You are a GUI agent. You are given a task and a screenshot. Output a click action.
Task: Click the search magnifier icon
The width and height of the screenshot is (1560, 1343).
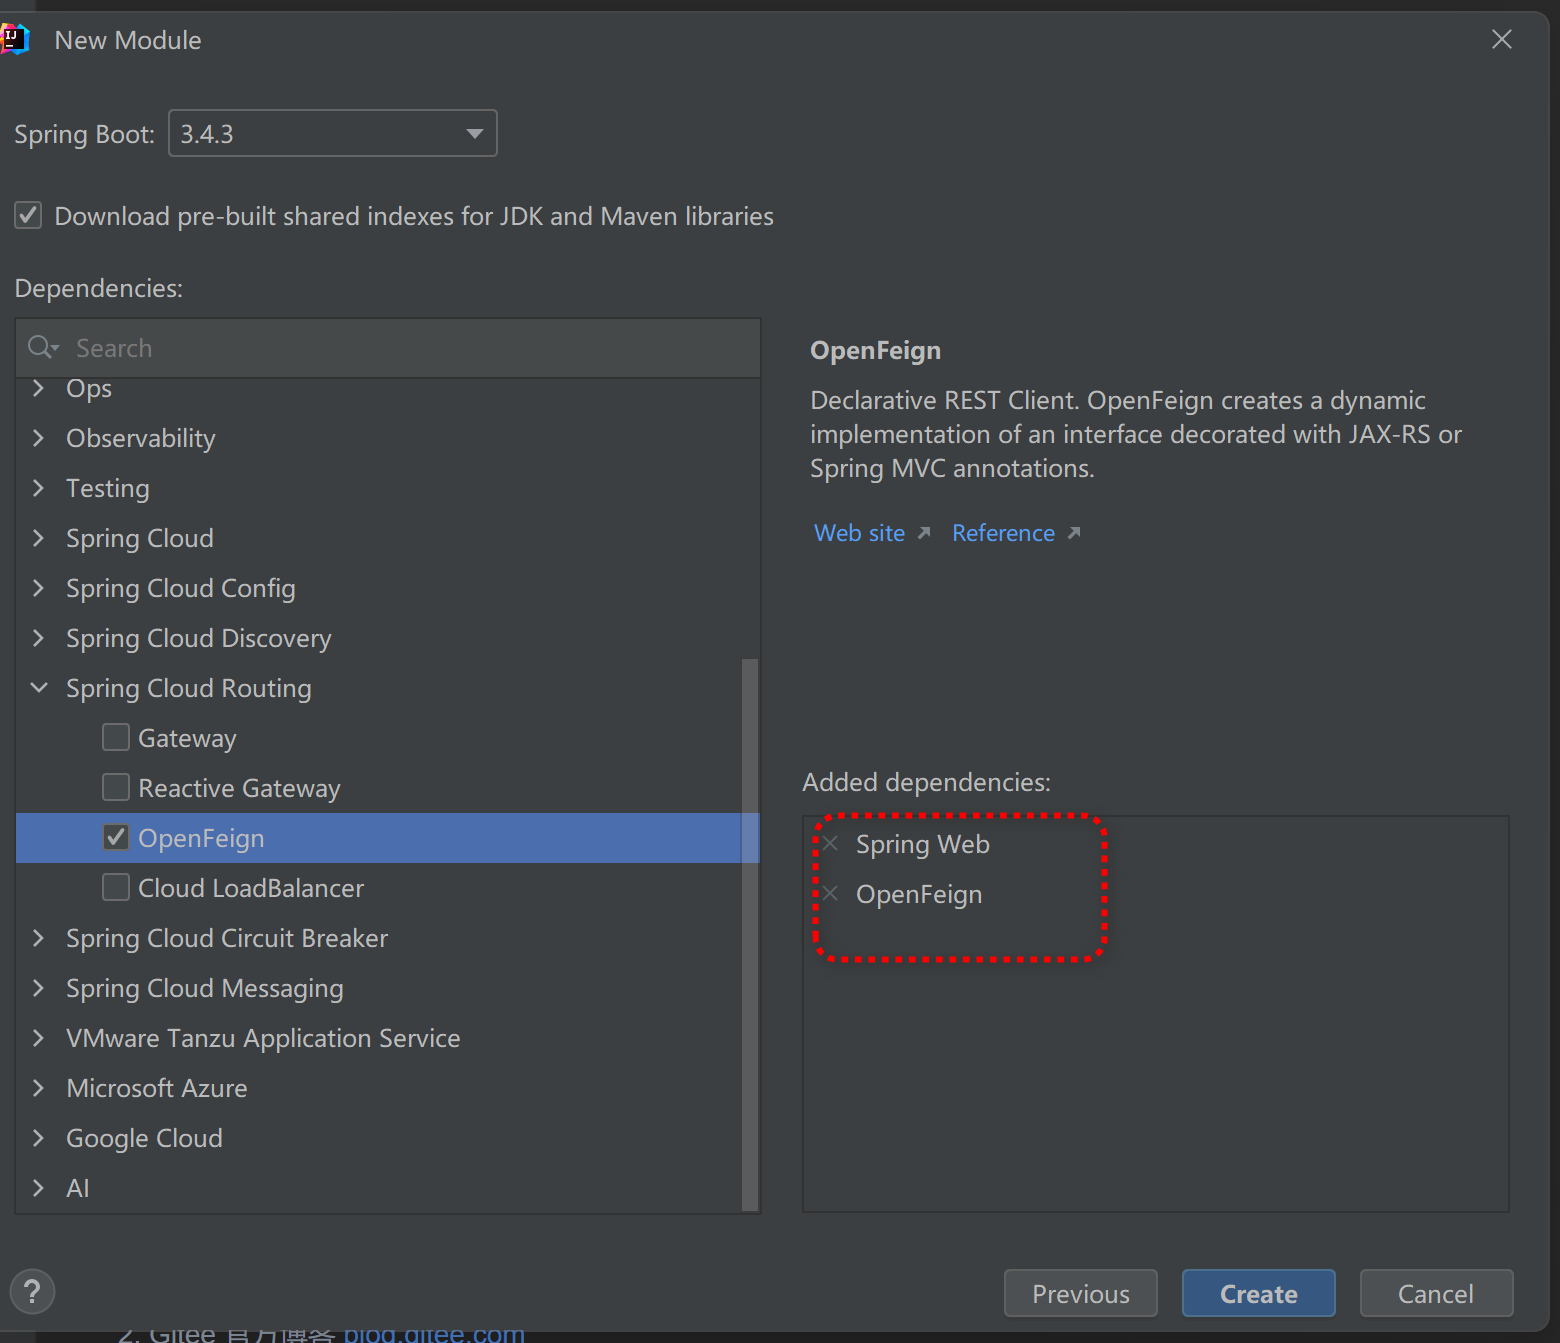[42, 348]
